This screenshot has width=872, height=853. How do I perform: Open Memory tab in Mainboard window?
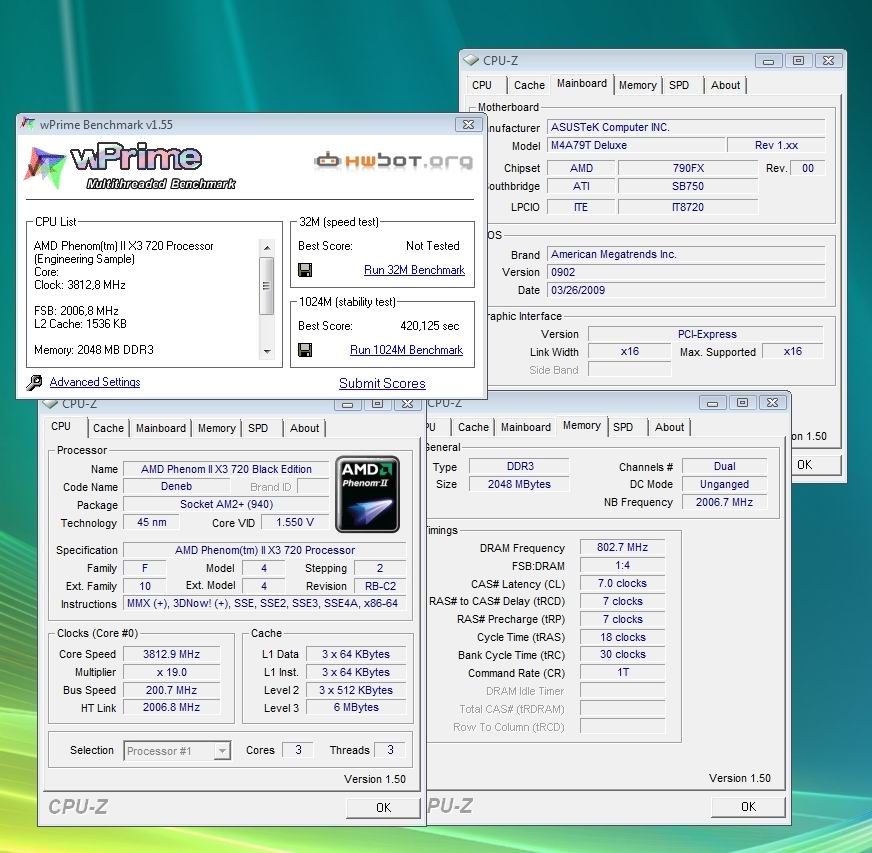coord(638,85)
